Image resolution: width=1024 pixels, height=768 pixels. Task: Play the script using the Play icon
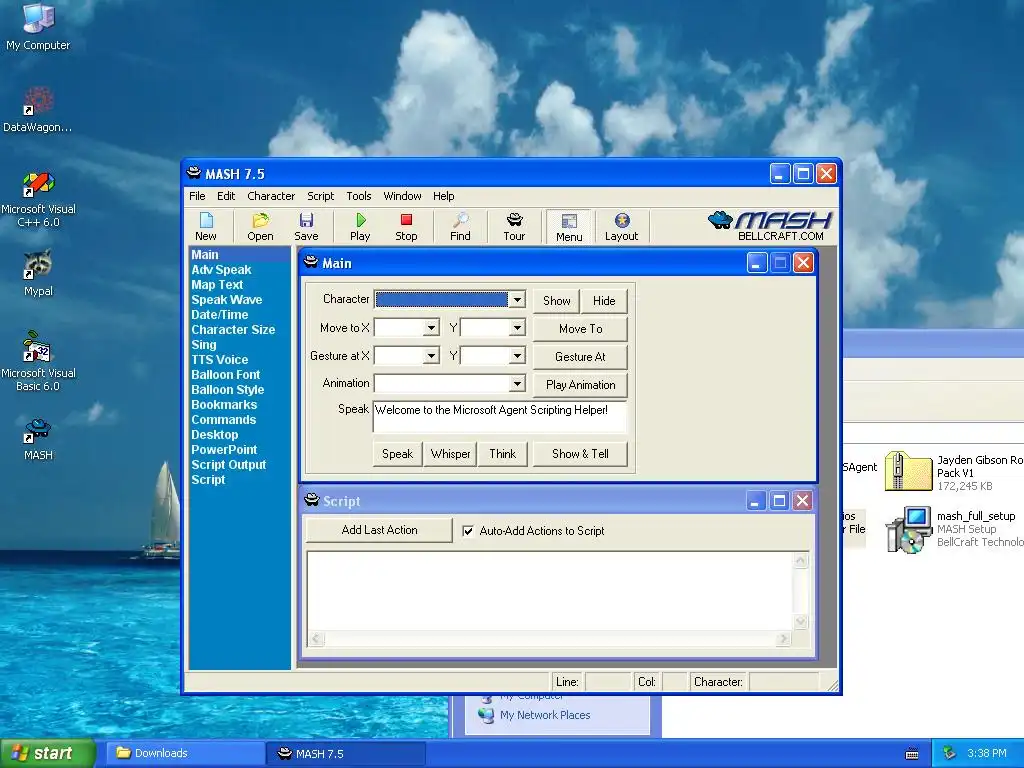(360, 227)
